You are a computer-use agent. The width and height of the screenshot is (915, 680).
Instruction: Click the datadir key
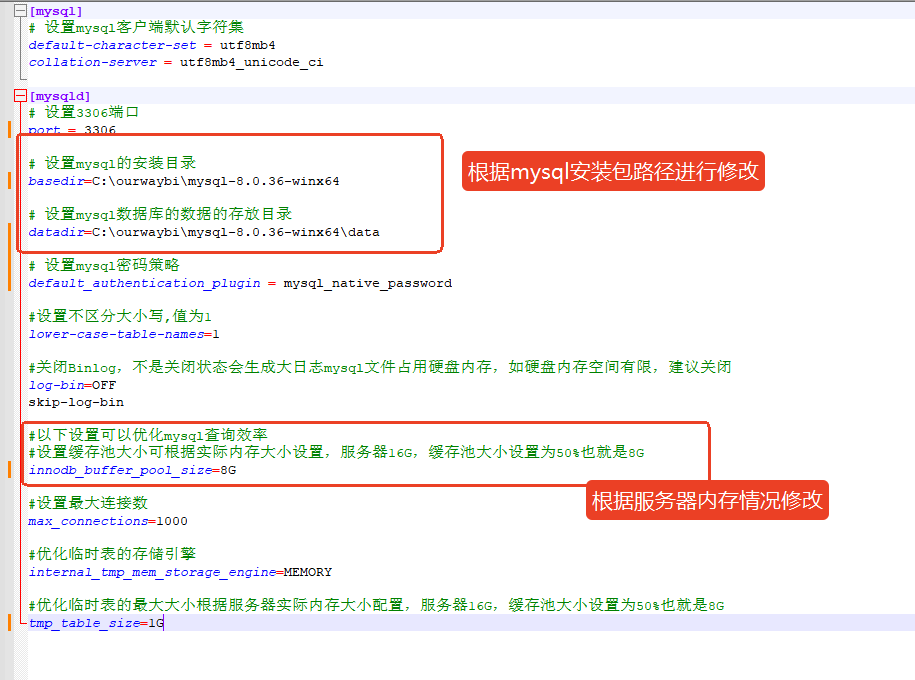(56, 232)
